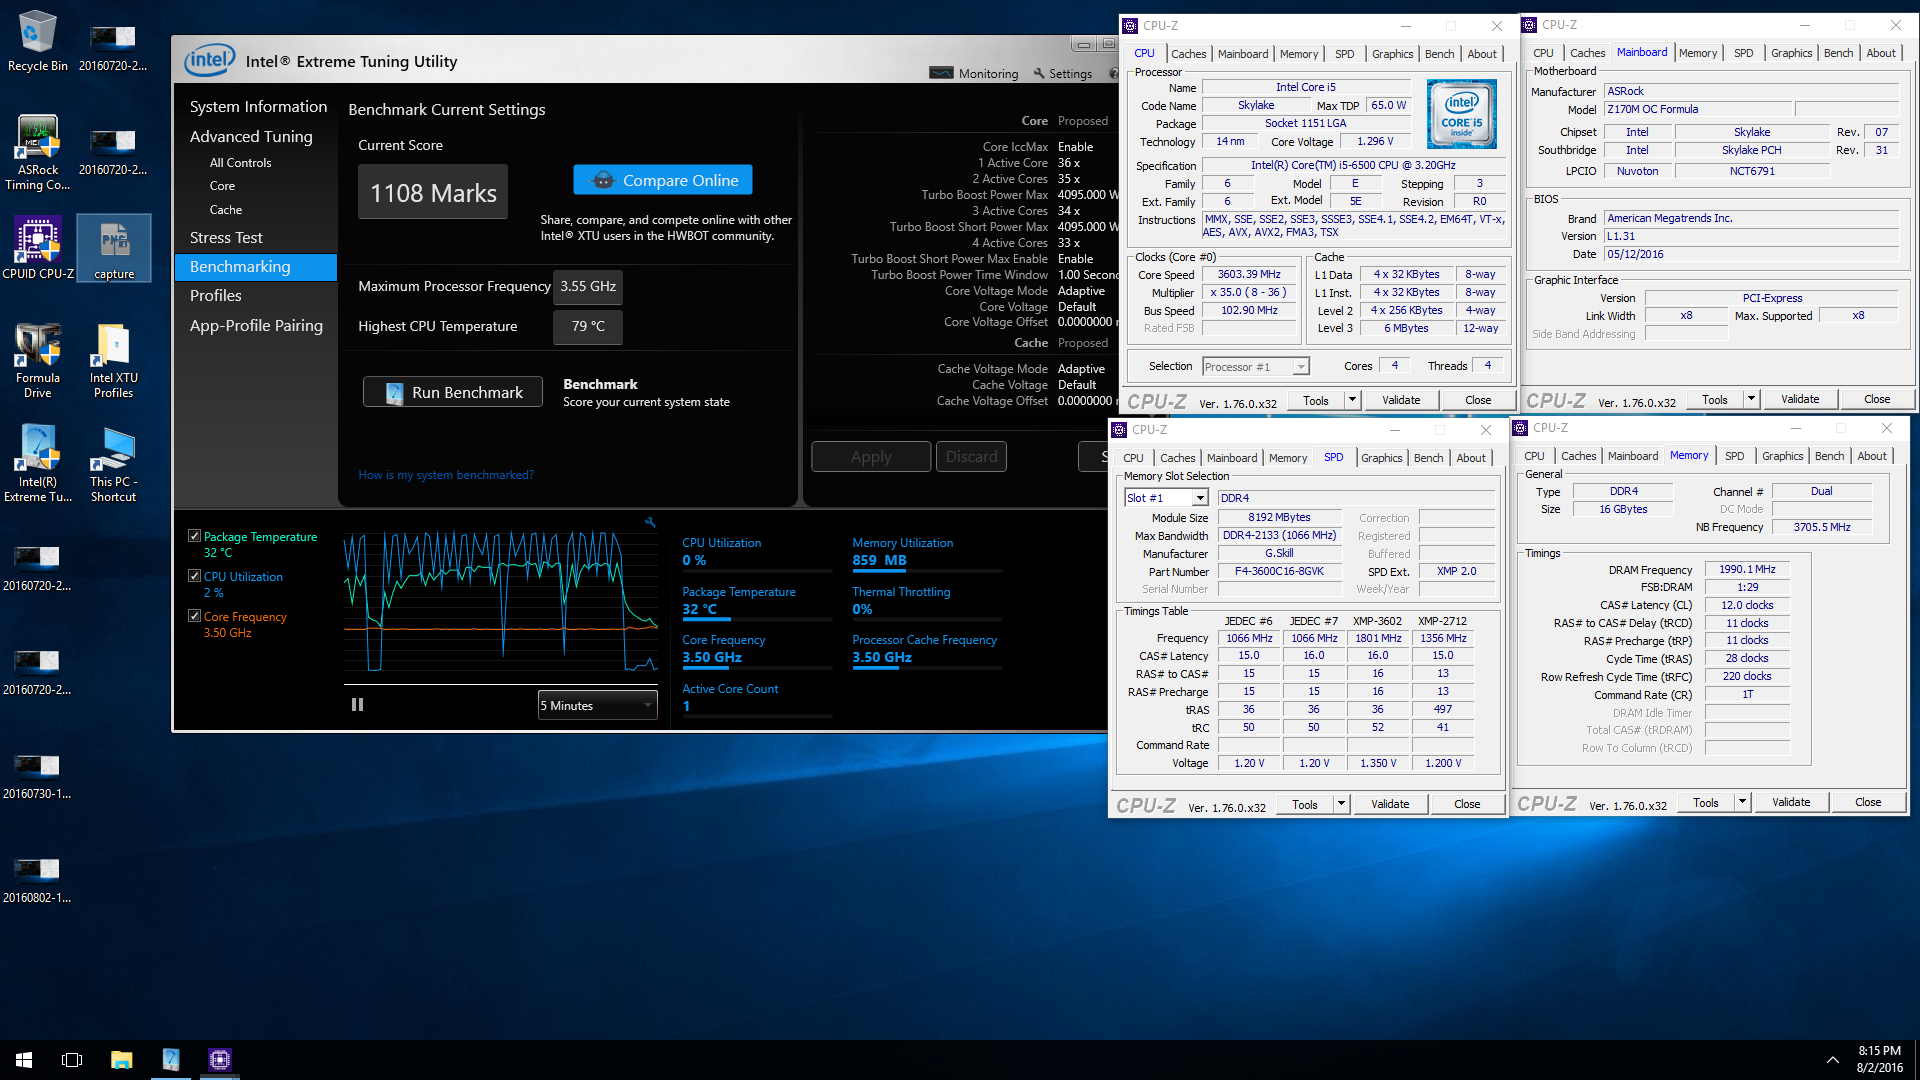Switch to Bench tab in CPU-Z Mainboard window
The height and width of the screenshot is (1080, 1920).
1838,53
